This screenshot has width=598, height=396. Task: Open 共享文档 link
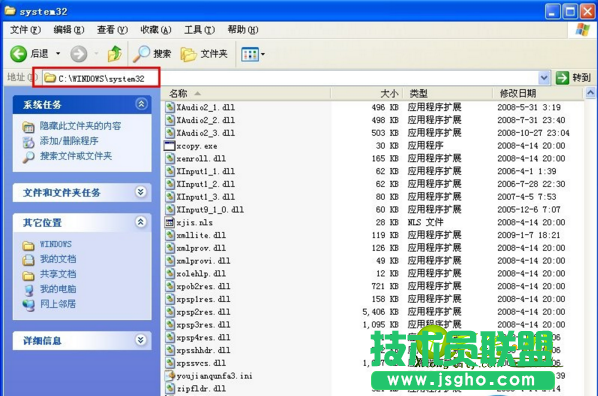[58, 274]
